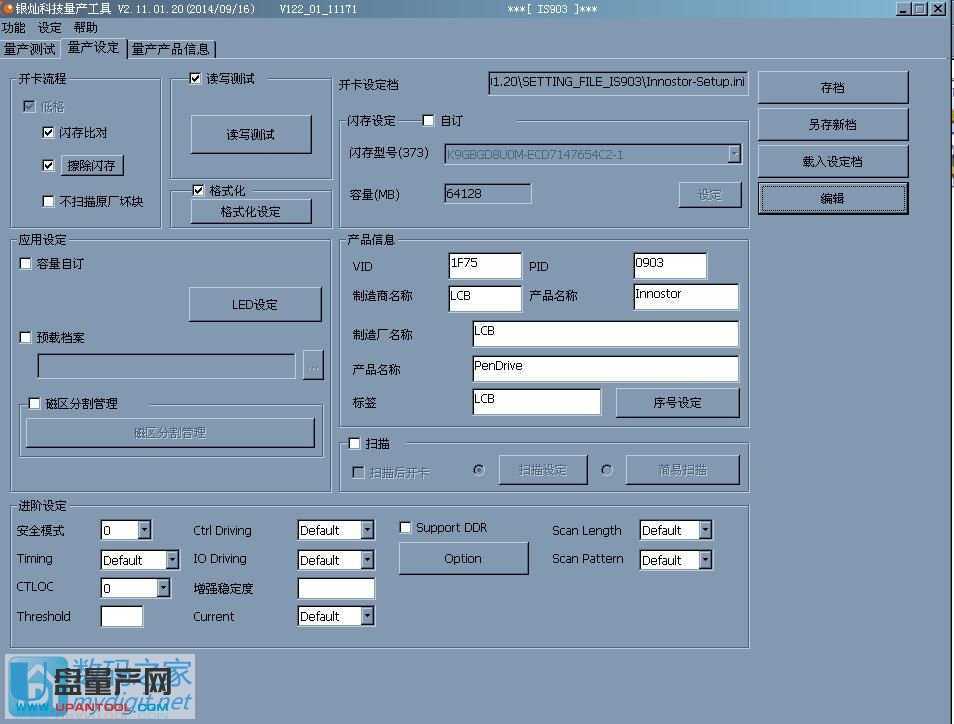Image resolution: width=954 pixels, height=724 pixels.
Task: Open the Timing dropdown
Action: click(x=174, y=559)
